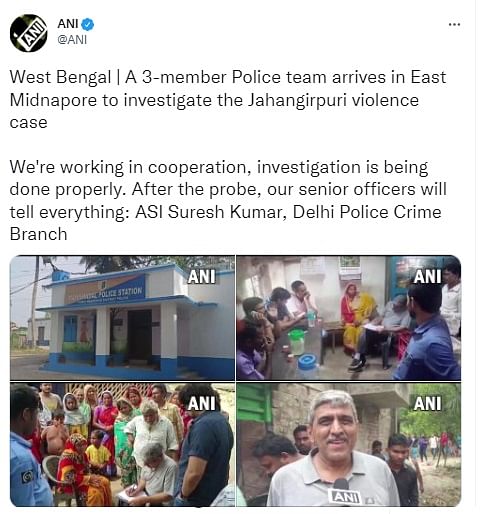Click ANI watermark on grey polo man photo
492x514 pixels.
tap(427, 404)
